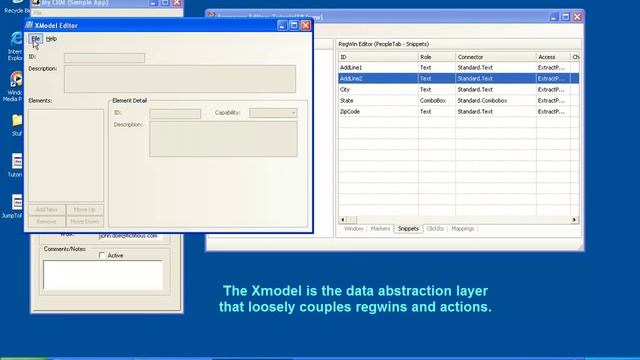This screenshot has width=640, height=360.
Task: Click the table scroll left arrow
Action: (343, 220)
